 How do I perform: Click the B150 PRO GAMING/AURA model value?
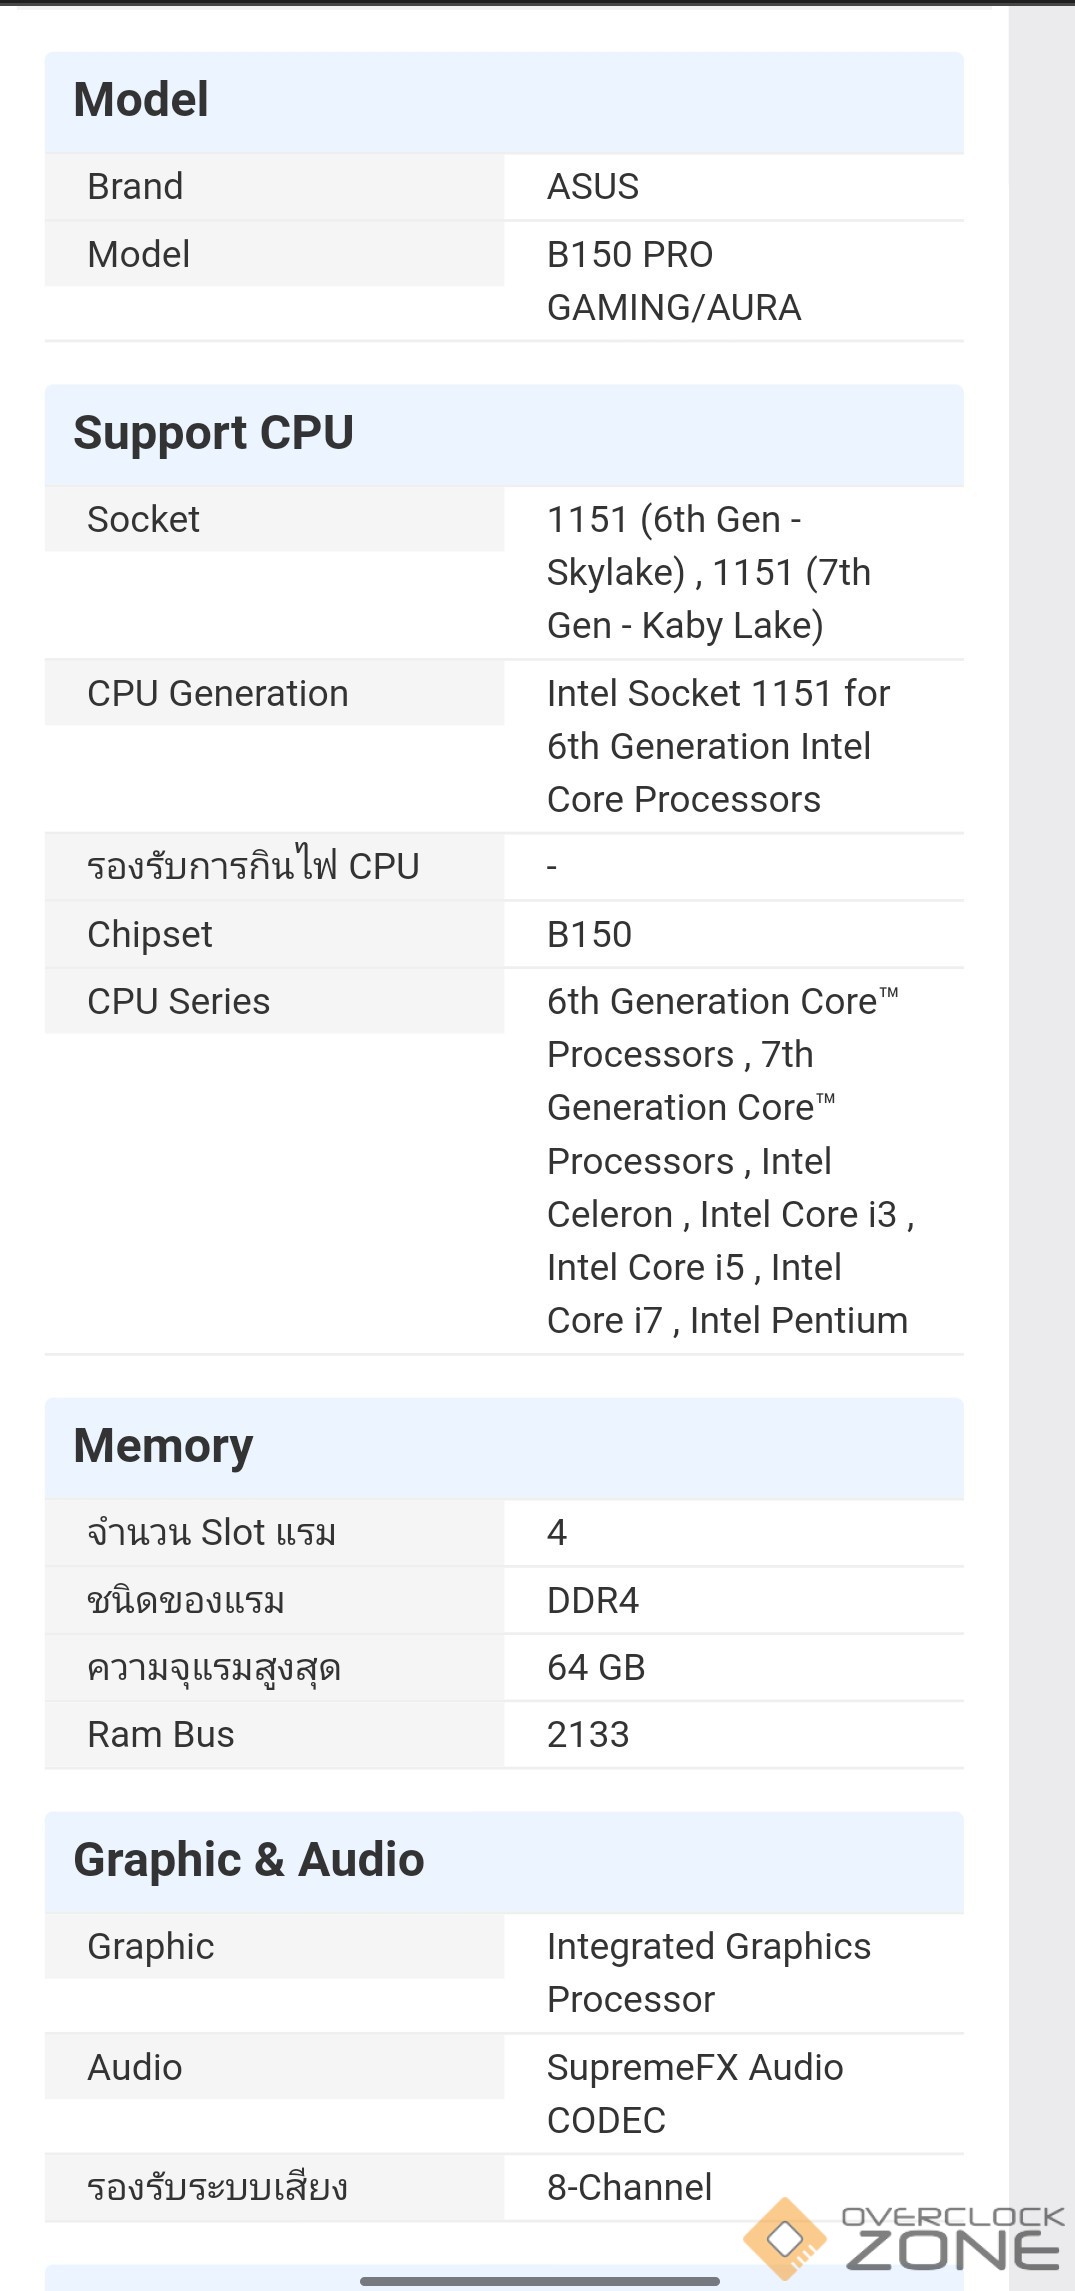[673, 281]
